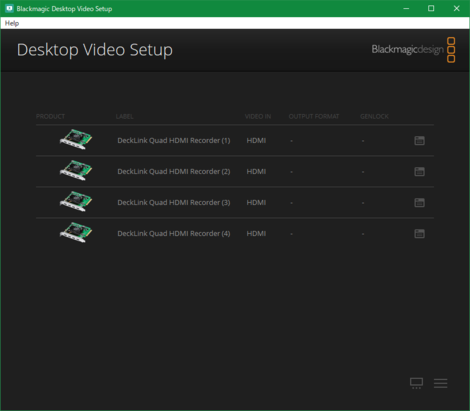Minimize the Blackmagic Desktop Video Setup window
470x411 pixels.
(x=406, y=8)
